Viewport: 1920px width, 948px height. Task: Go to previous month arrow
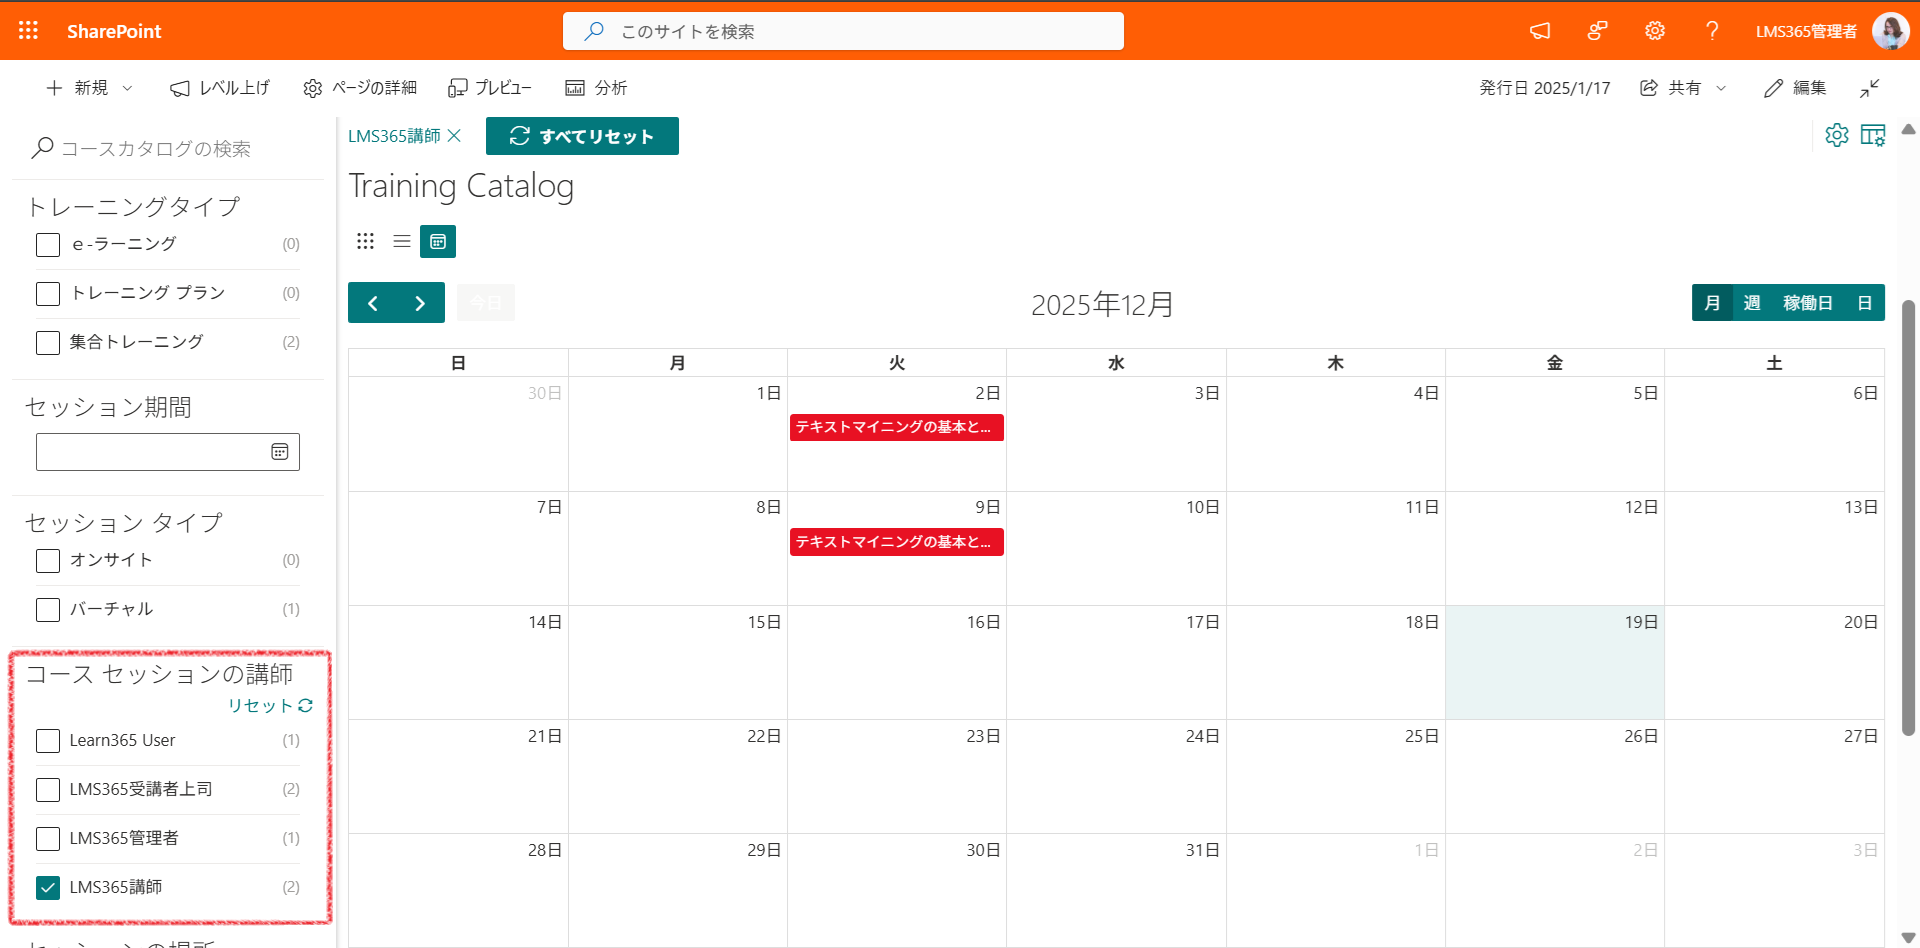click(373, 303)
